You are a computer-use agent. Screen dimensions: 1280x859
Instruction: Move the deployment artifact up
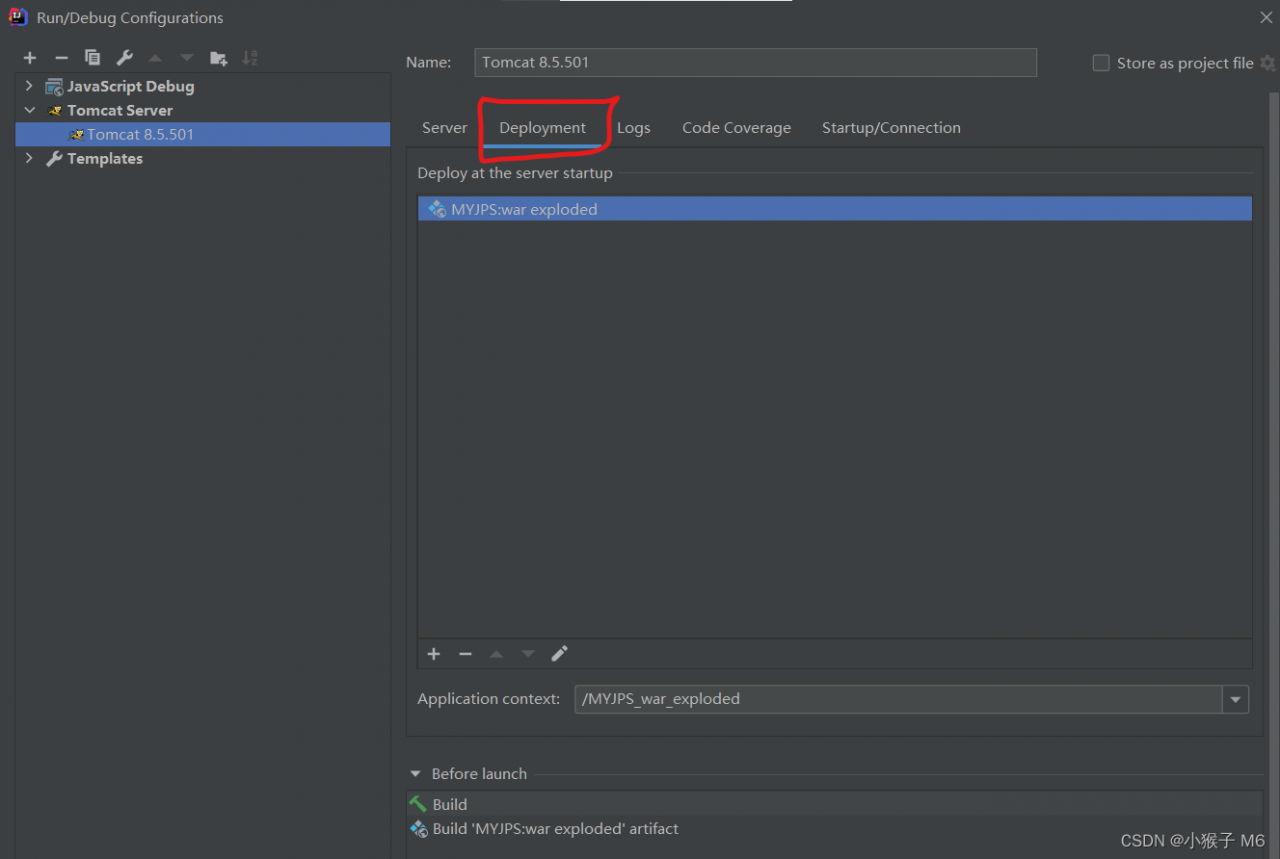pos(496,654)
